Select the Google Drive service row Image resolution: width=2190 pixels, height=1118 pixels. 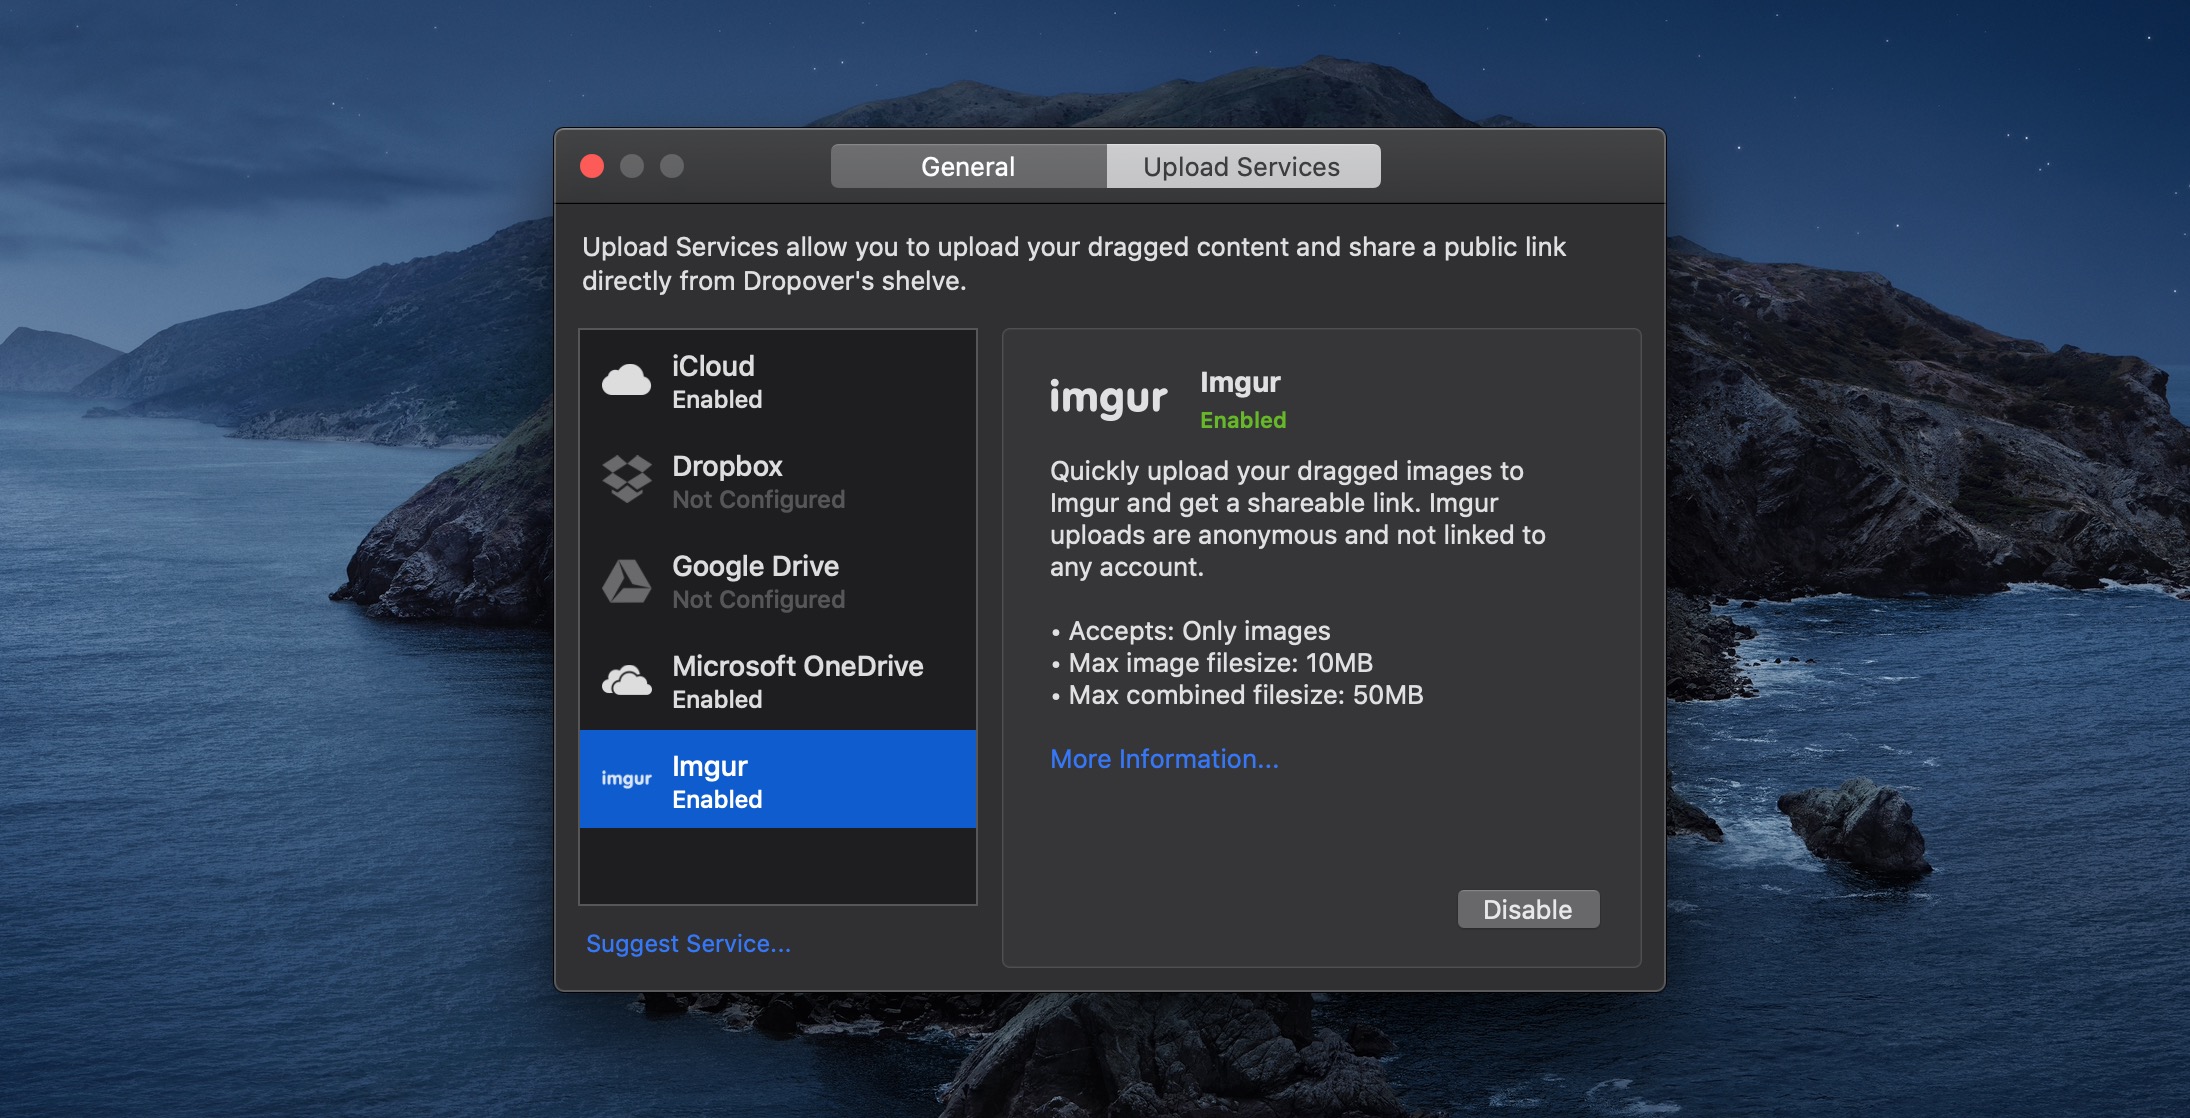(778, 581)
